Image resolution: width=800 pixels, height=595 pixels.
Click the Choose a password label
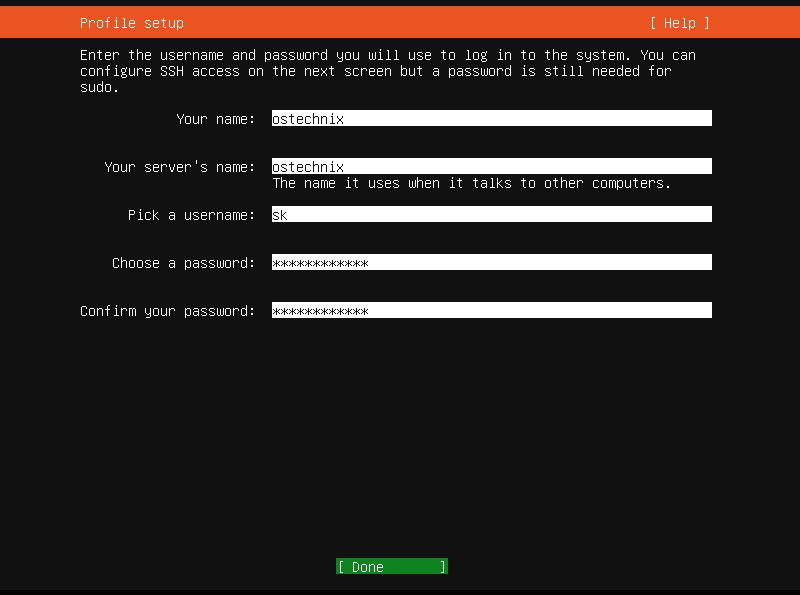pyautogui.click(x=185, y=262)
